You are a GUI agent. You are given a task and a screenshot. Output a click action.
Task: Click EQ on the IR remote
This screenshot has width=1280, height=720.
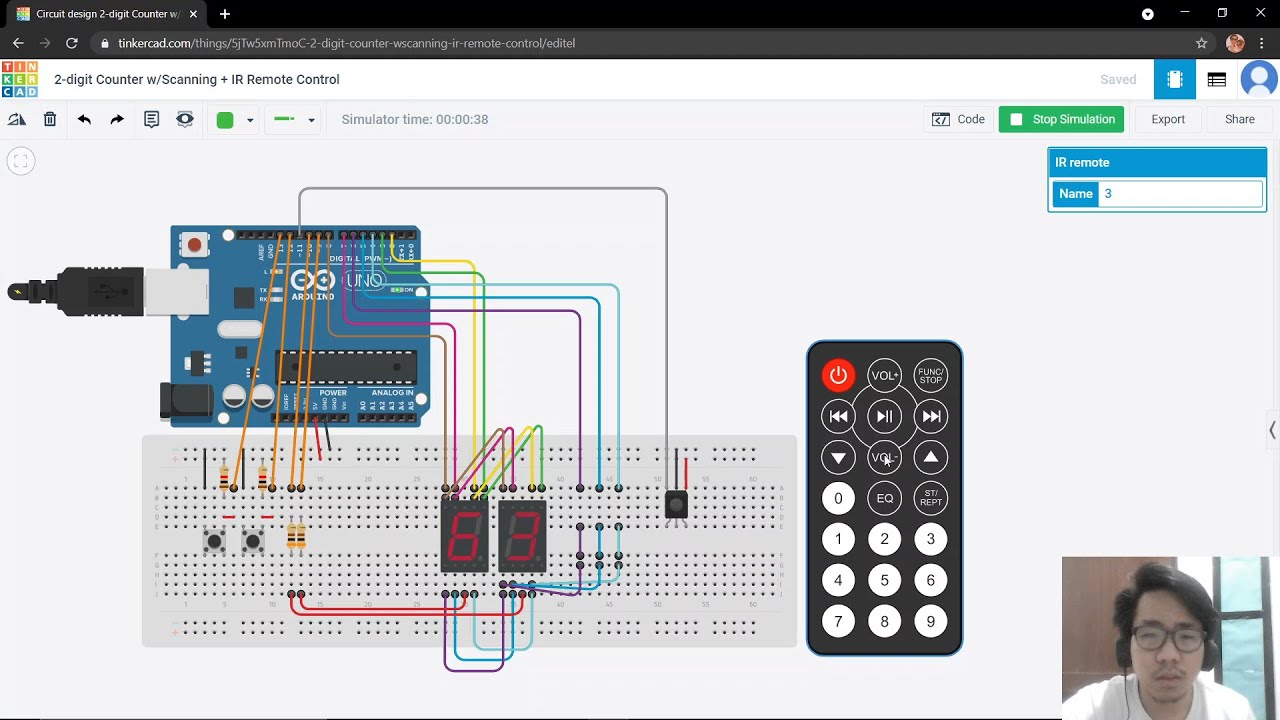pyautogui.click(x=884, y=499)
